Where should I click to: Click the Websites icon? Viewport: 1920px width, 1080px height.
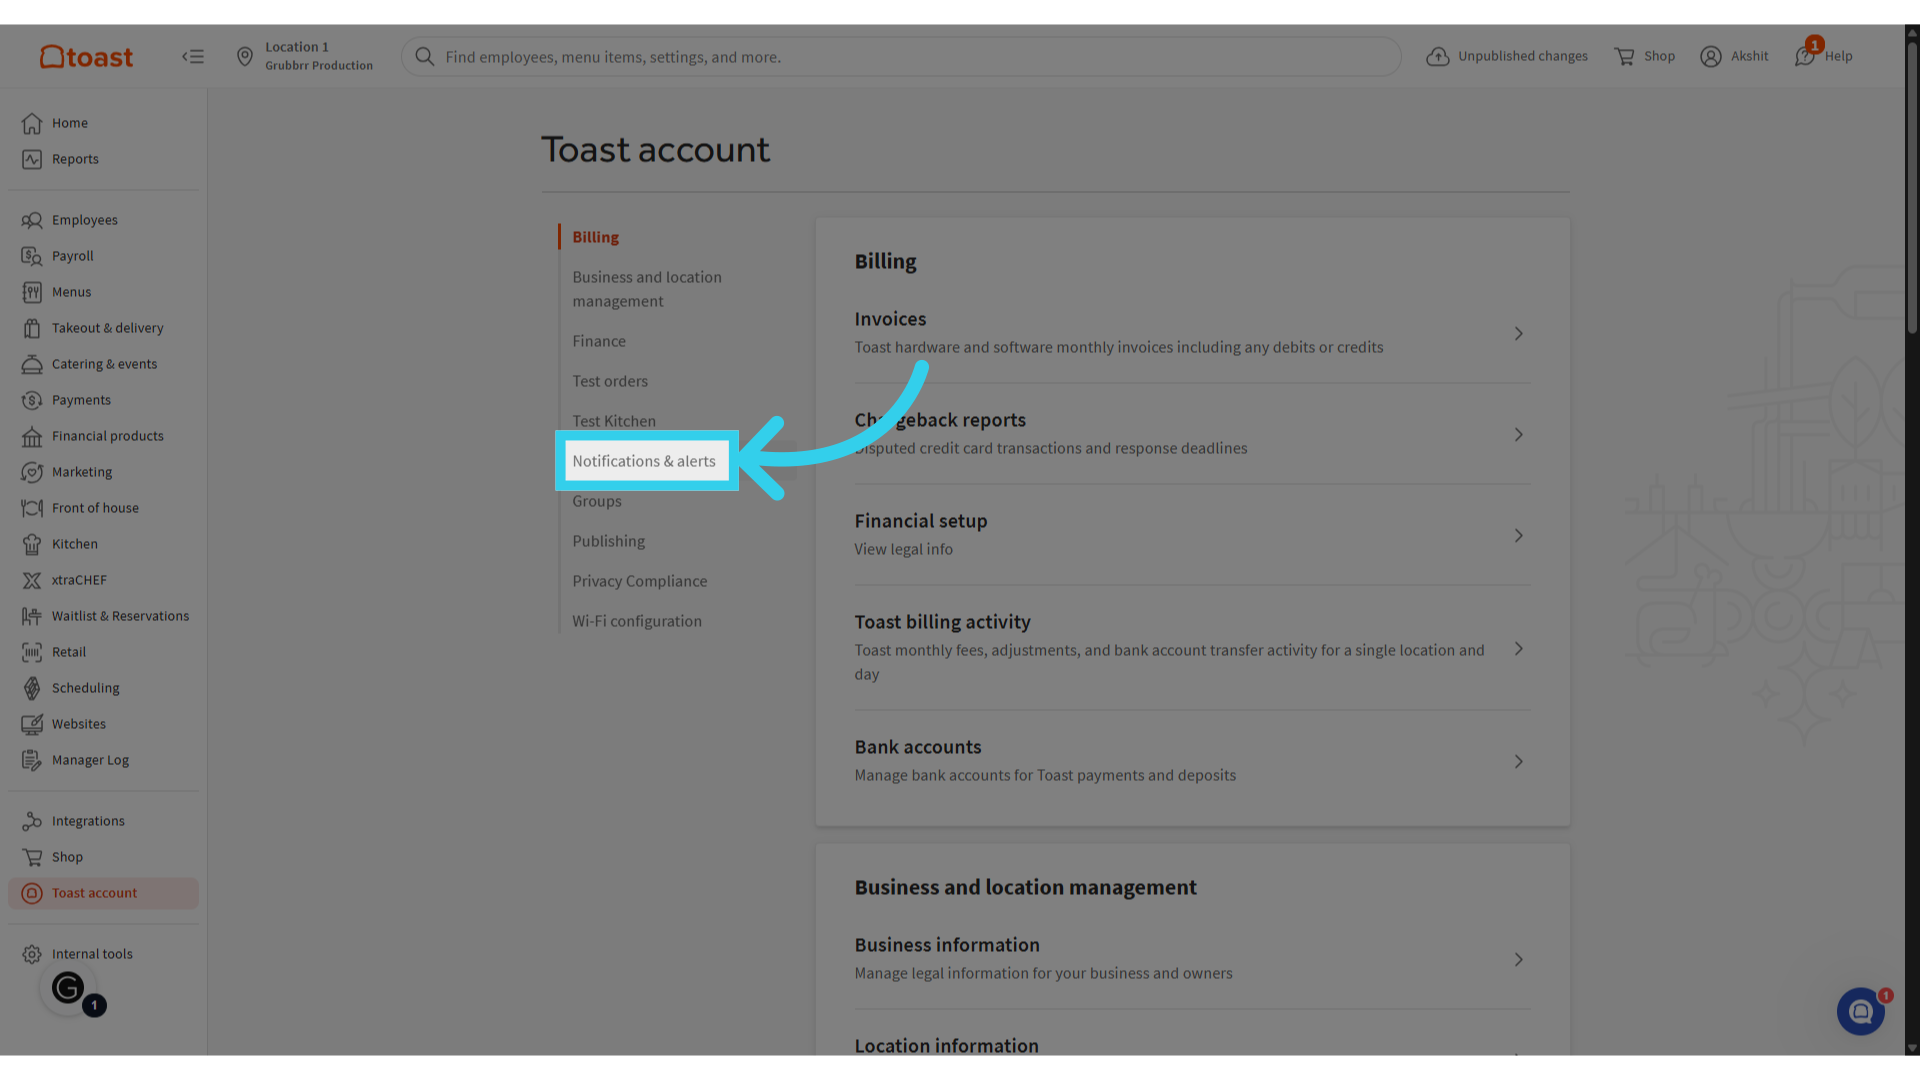pos(32,724)
